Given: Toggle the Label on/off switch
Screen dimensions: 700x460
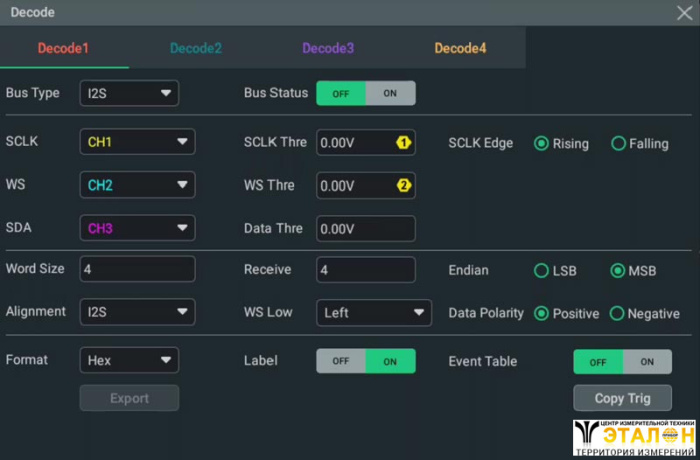Looking at the screenshot, I should [365, 361].
